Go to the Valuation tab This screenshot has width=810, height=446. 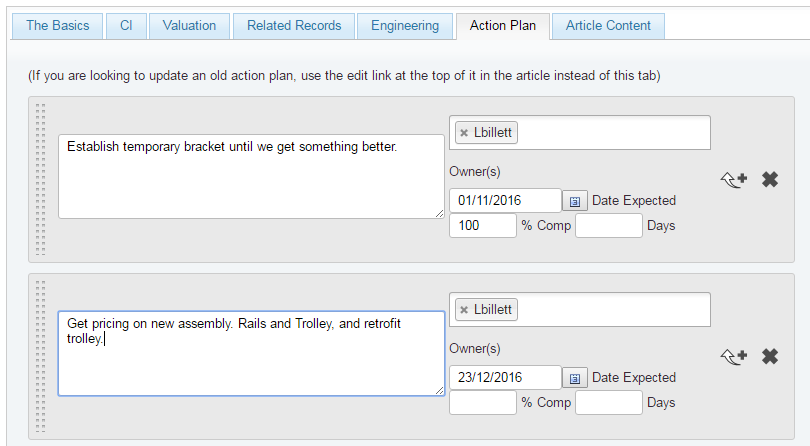point(189,26)
